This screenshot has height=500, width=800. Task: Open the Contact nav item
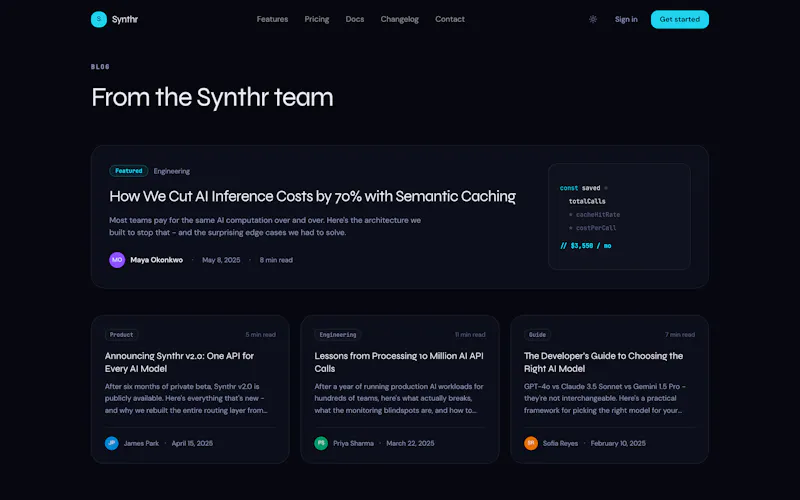pyautogui.click(x=449, y=19)
